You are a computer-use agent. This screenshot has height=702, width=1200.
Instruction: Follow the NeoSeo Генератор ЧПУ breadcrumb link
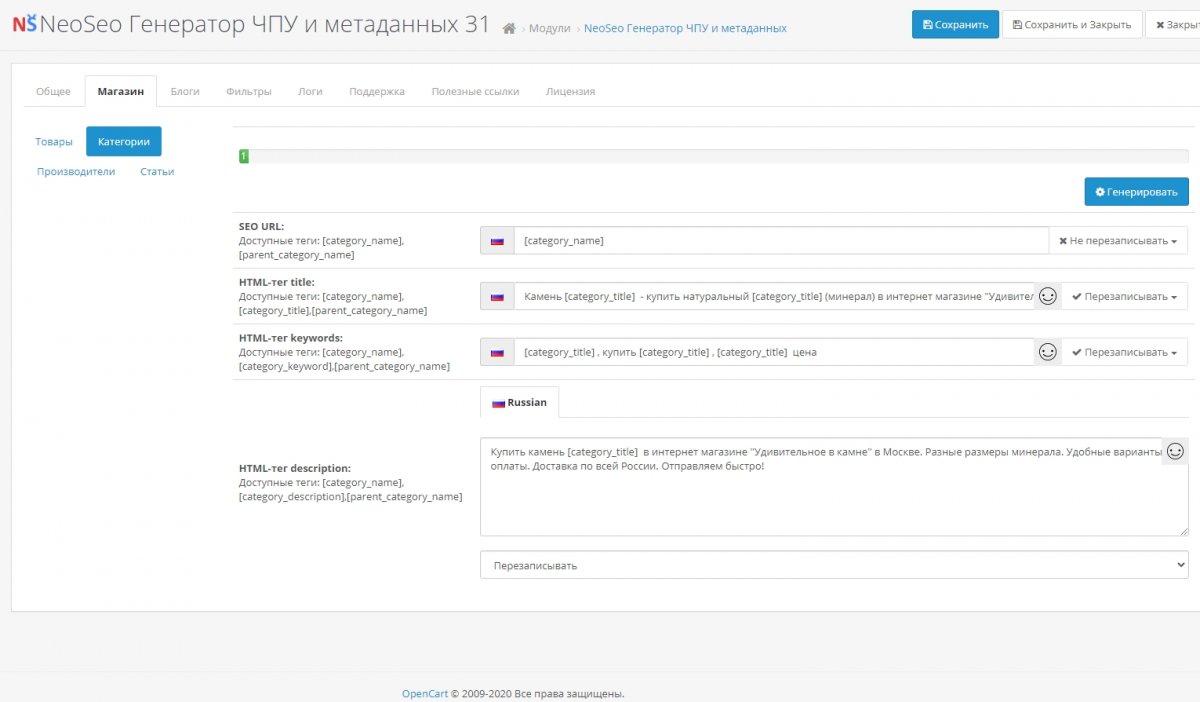click(x=685, y=29)
